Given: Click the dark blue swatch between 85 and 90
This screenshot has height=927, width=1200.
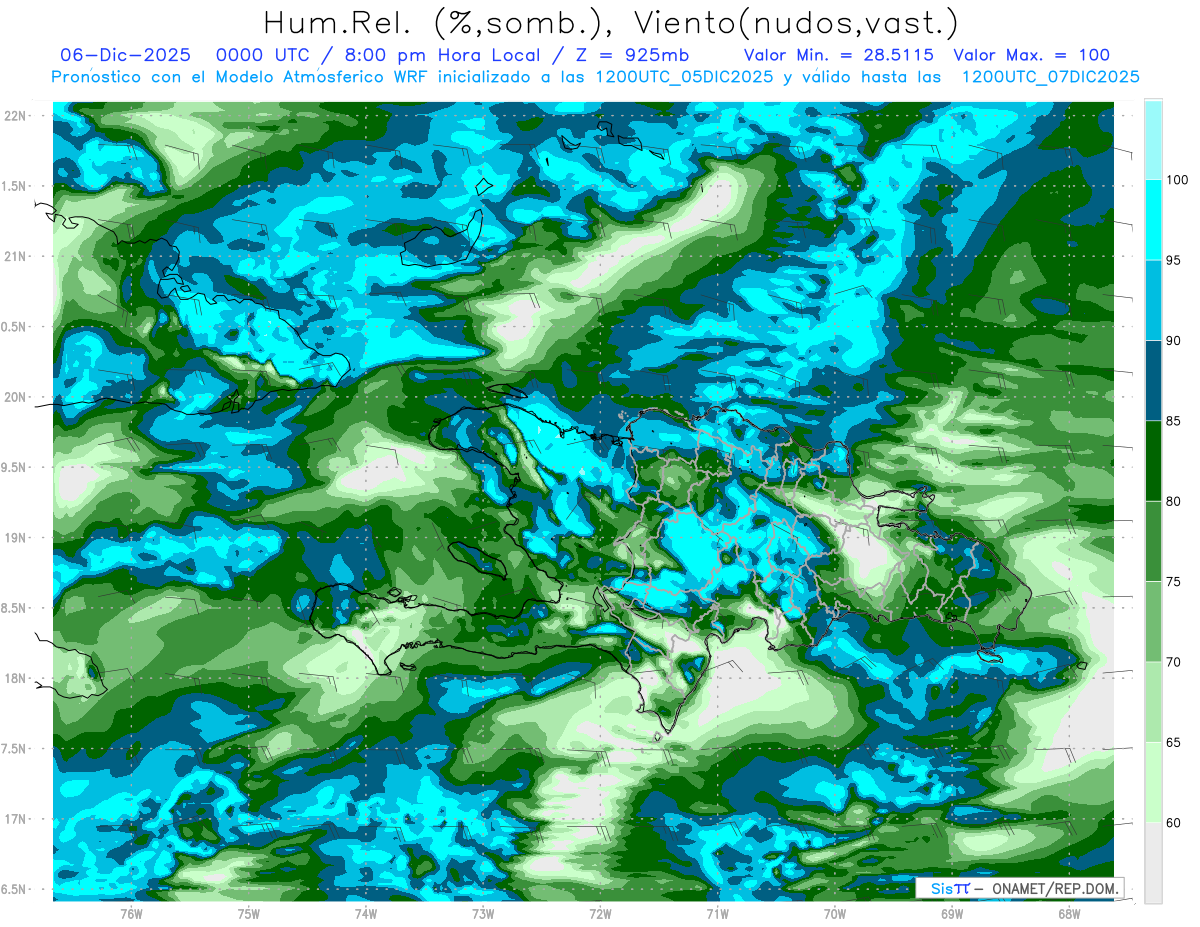Looking at the screenshot, I should pyautogui.click(x=1153, y=380).
